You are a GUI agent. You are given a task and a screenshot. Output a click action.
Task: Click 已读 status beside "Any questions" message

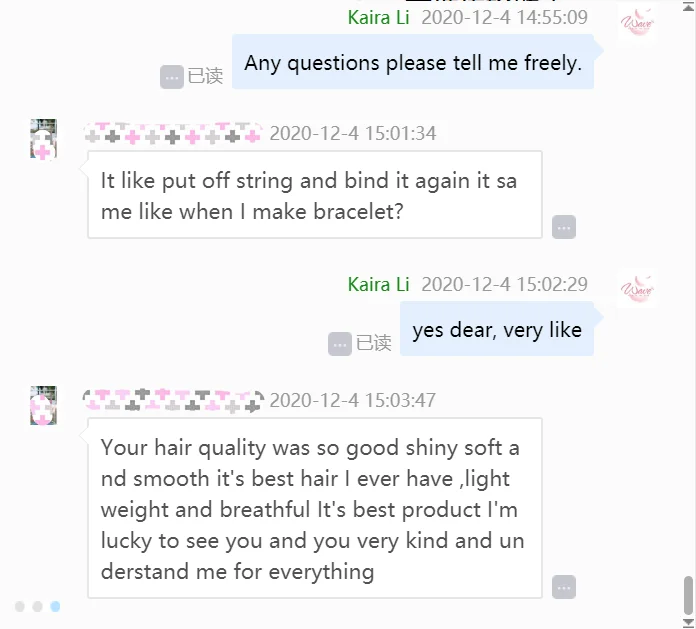205,76
